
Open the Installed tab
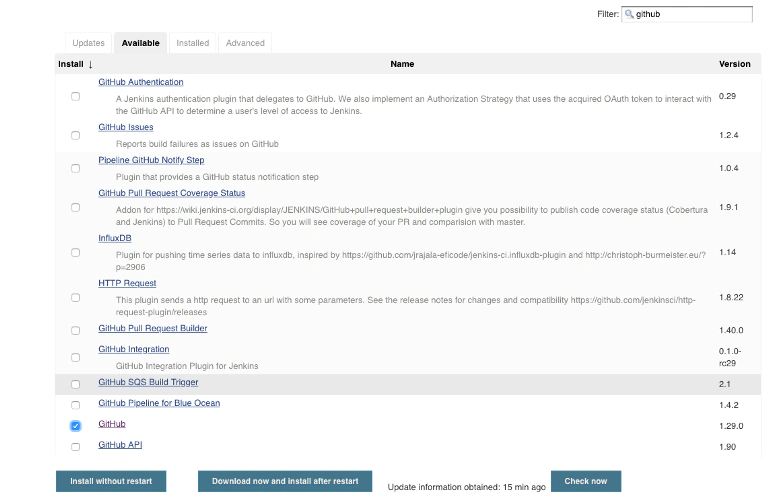[x=192, y=43]
